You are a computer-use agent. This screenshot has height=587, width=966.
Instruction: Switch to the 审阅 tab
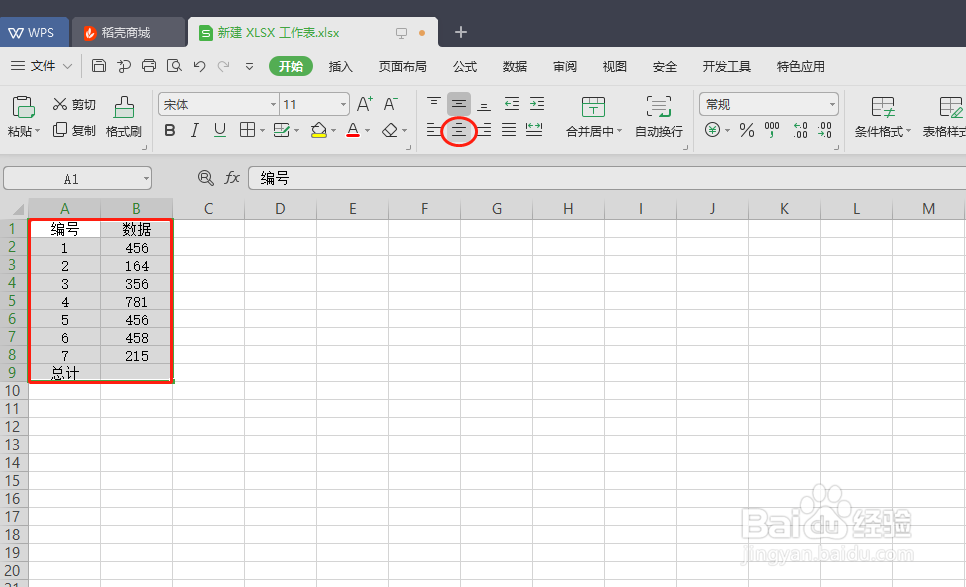tap(564, 67)
